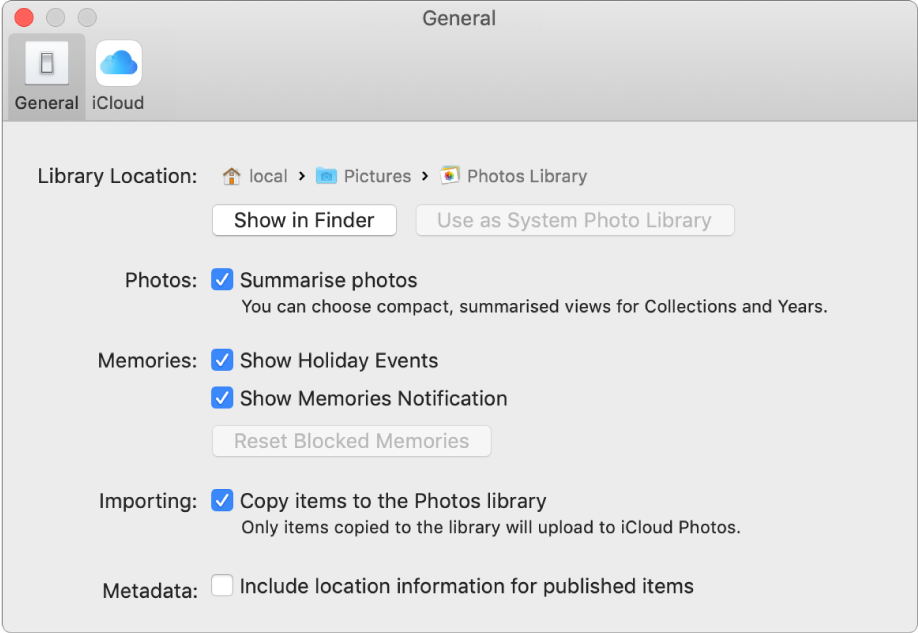Select the General tab label

click(x=45, y=103)
